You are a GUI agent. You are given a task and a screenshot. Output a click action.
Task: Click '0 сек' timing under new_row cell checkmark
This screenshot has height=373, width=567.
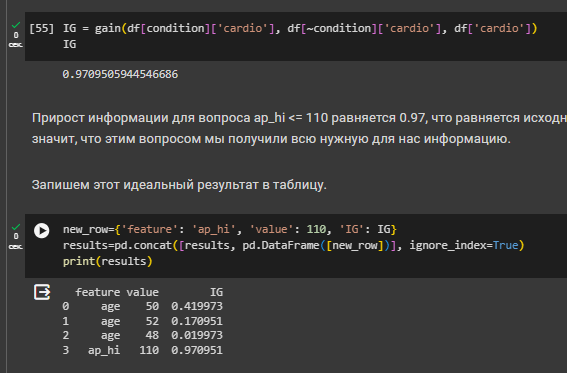click(x=16, y=241)
